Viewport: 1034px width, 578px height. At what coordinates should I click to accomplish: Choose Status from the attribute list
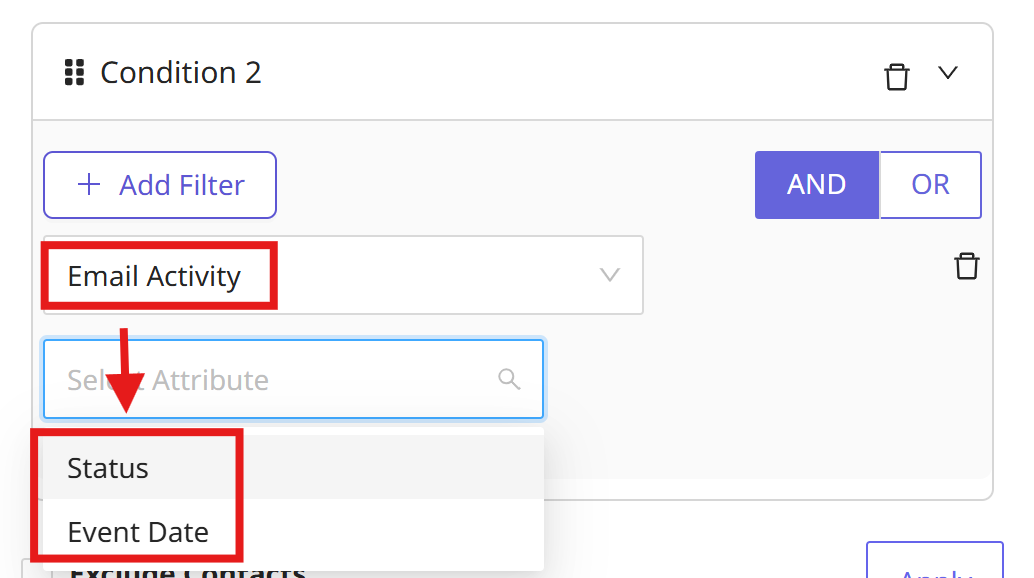108,468
